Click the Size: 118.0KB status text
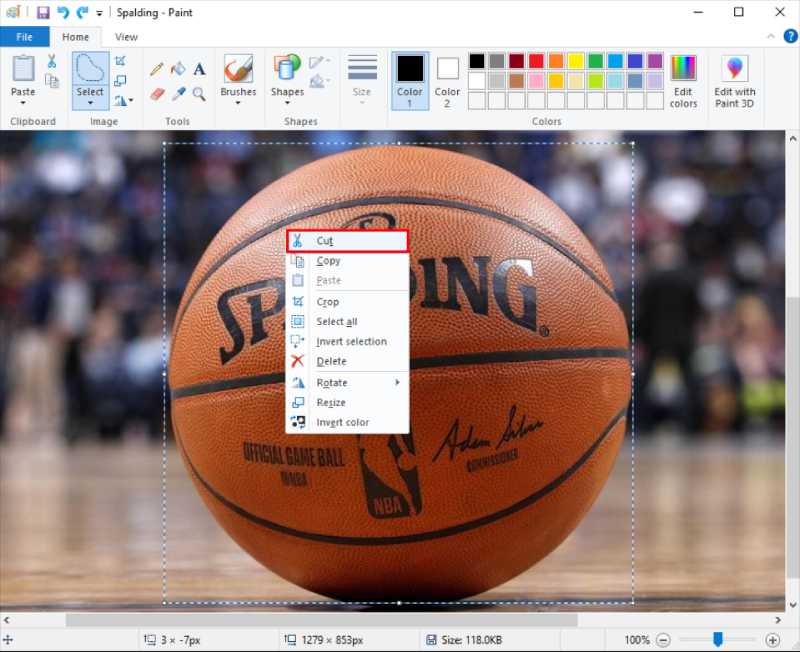This screenshot has width=800, height=652. [471, 640]
